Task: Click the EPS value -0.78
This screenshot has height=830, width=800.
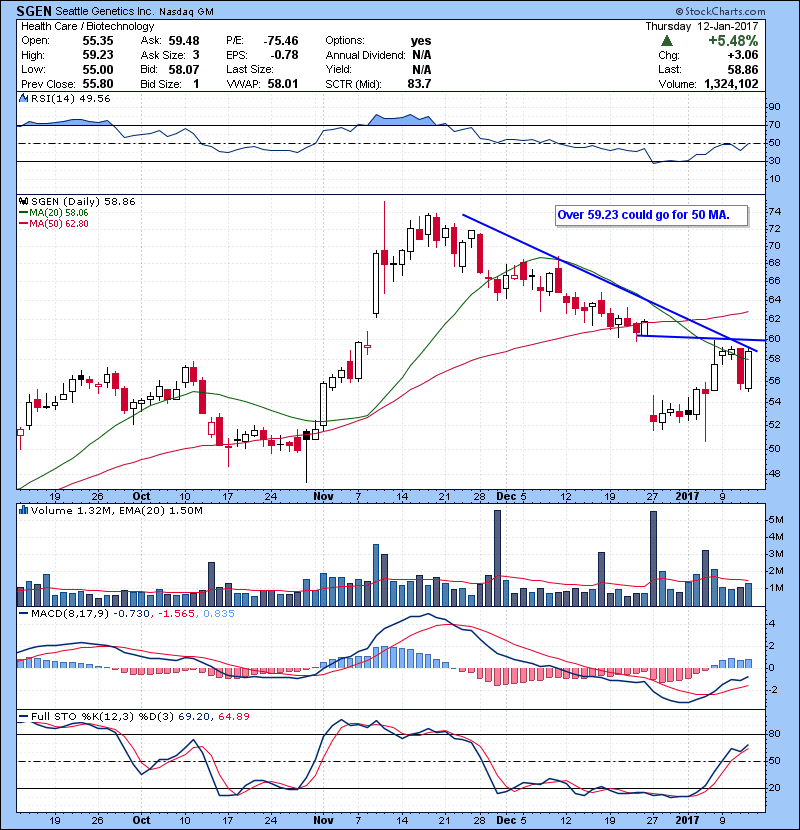Action: [x=284, y=55]
